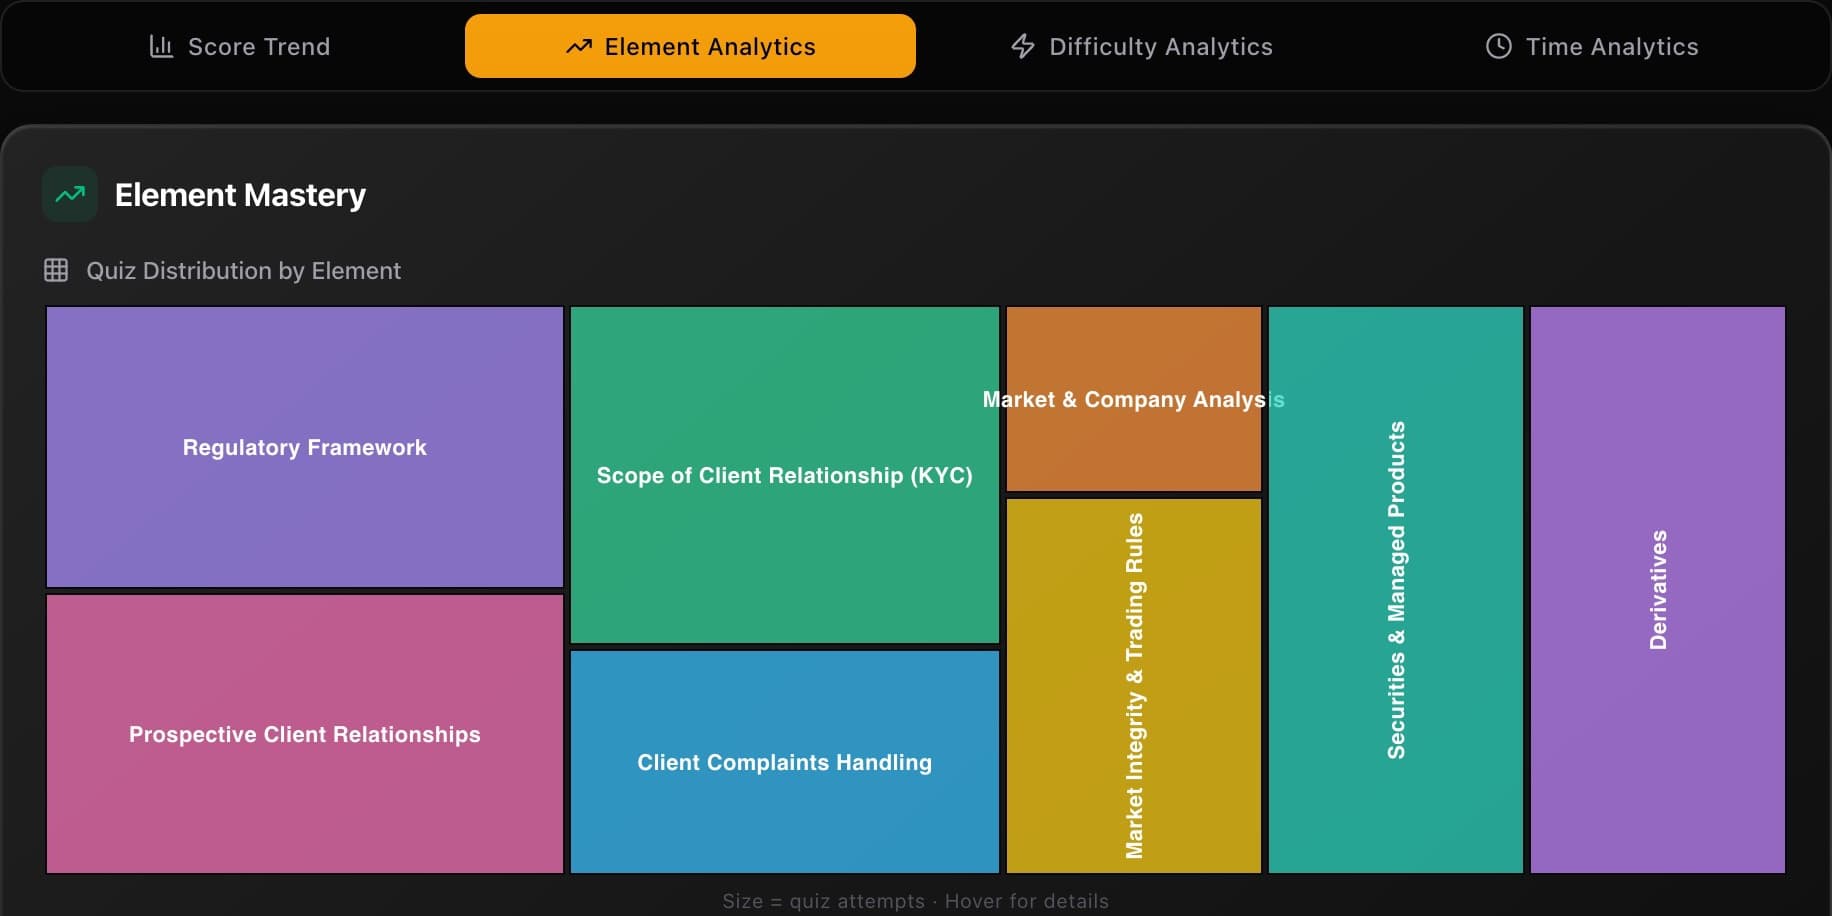
Task: Click the Market & Company Analysis tile
Action: (1133, 399)
